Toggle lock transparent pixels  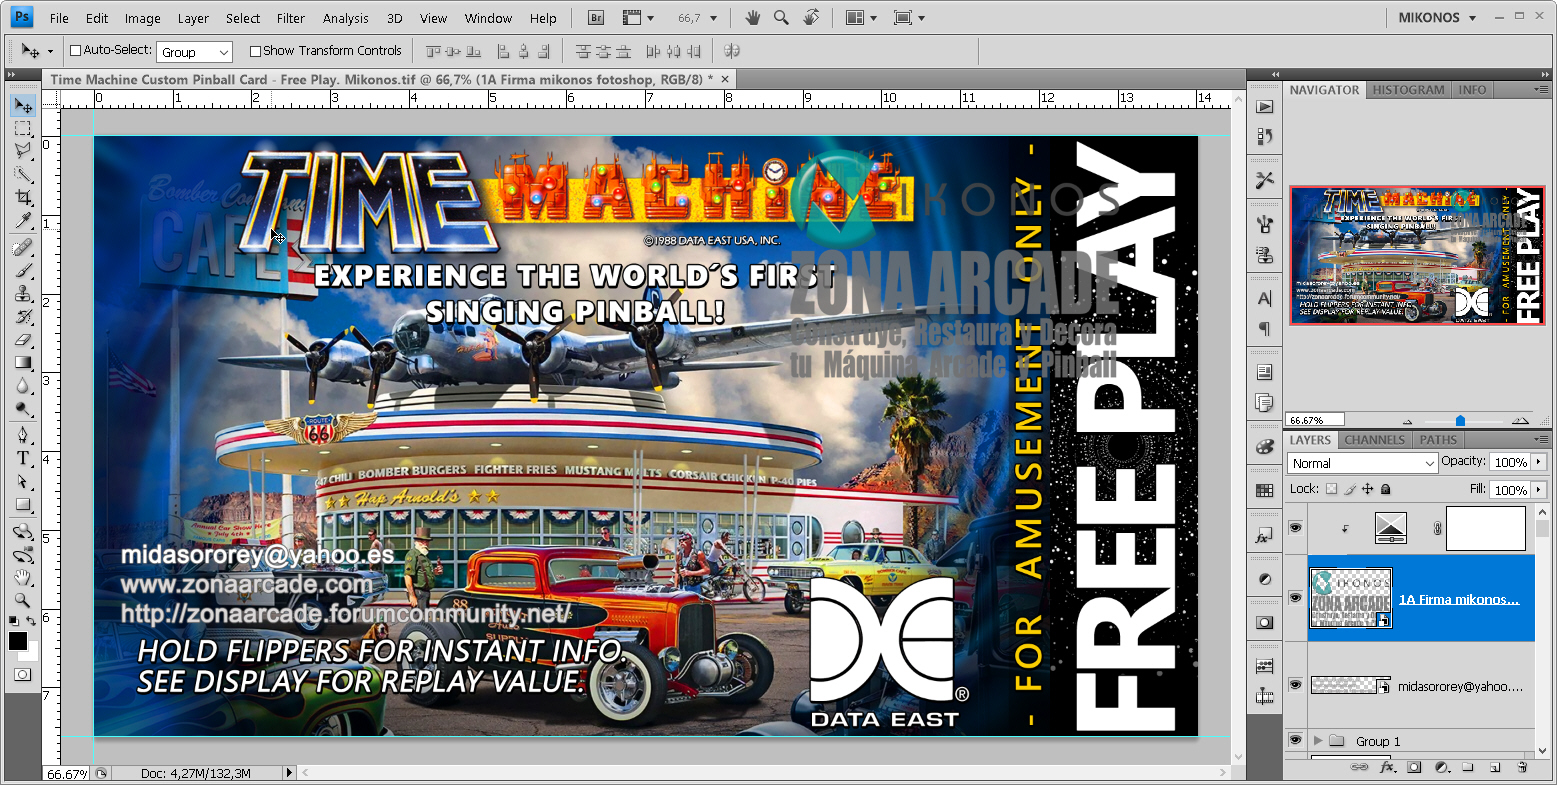[x=1331, y=489]
